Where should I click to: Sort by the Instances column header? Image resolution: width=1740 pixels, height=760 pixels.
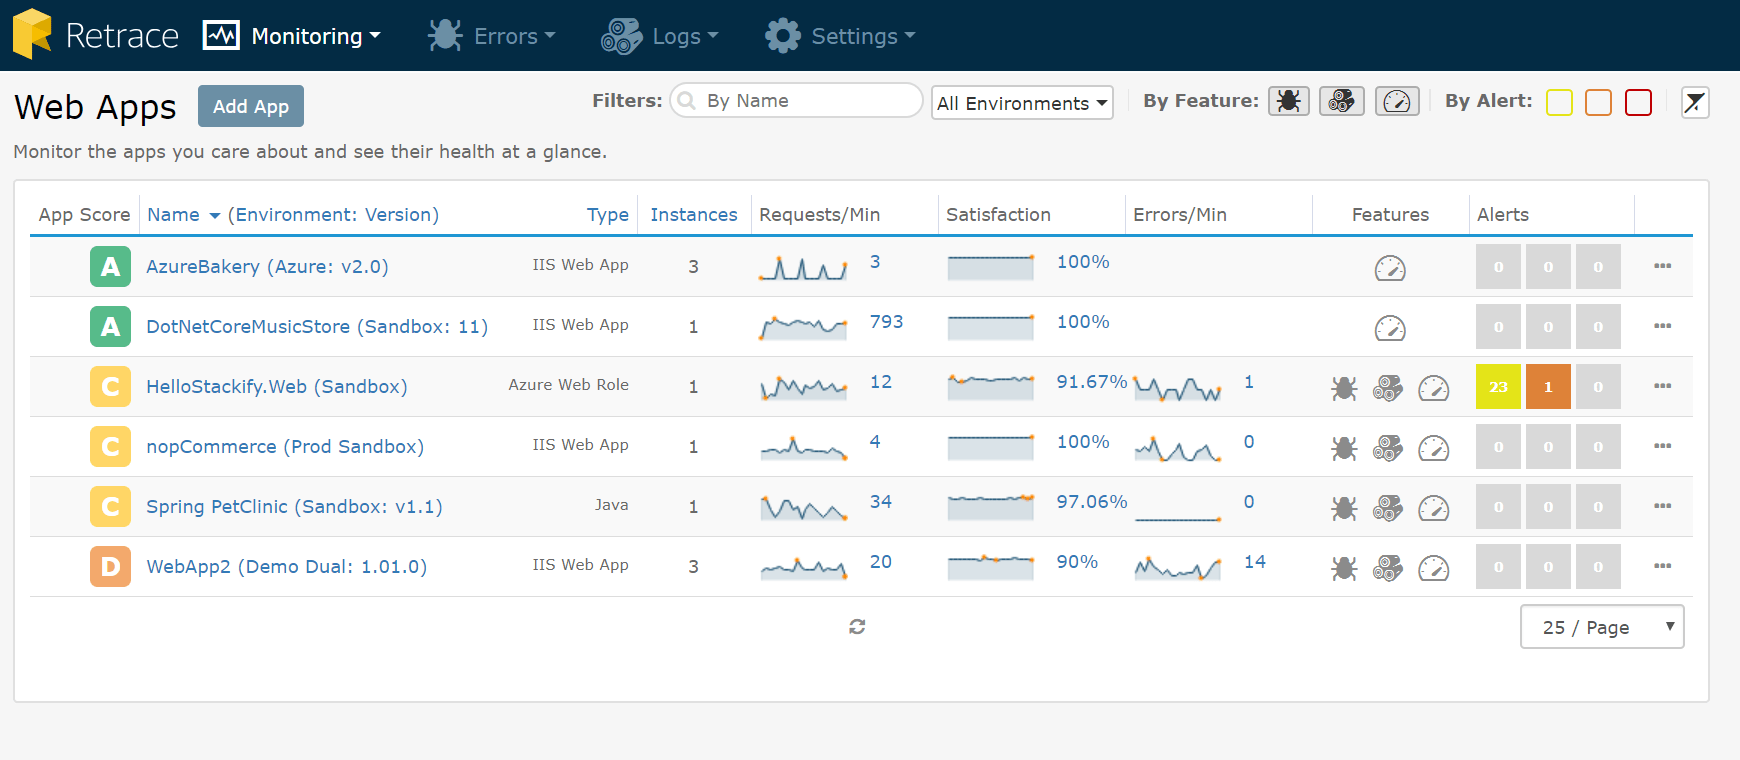694,214
